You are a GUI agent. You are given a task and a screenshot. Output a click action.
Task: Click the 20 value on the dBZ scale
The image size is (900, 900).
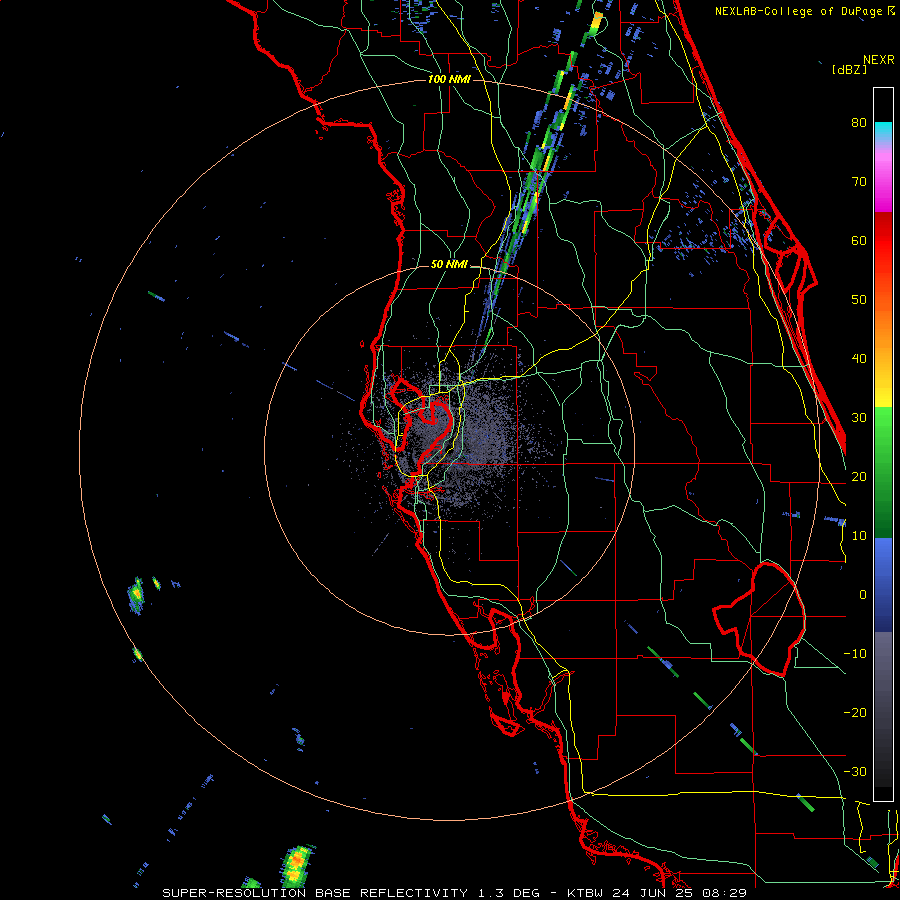[x=859, y=476]
